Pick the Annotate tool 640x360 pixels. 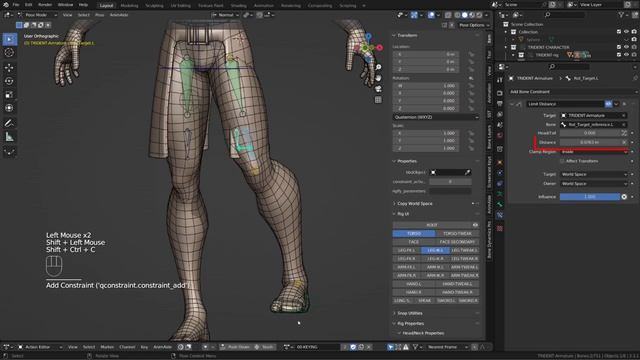9,123
